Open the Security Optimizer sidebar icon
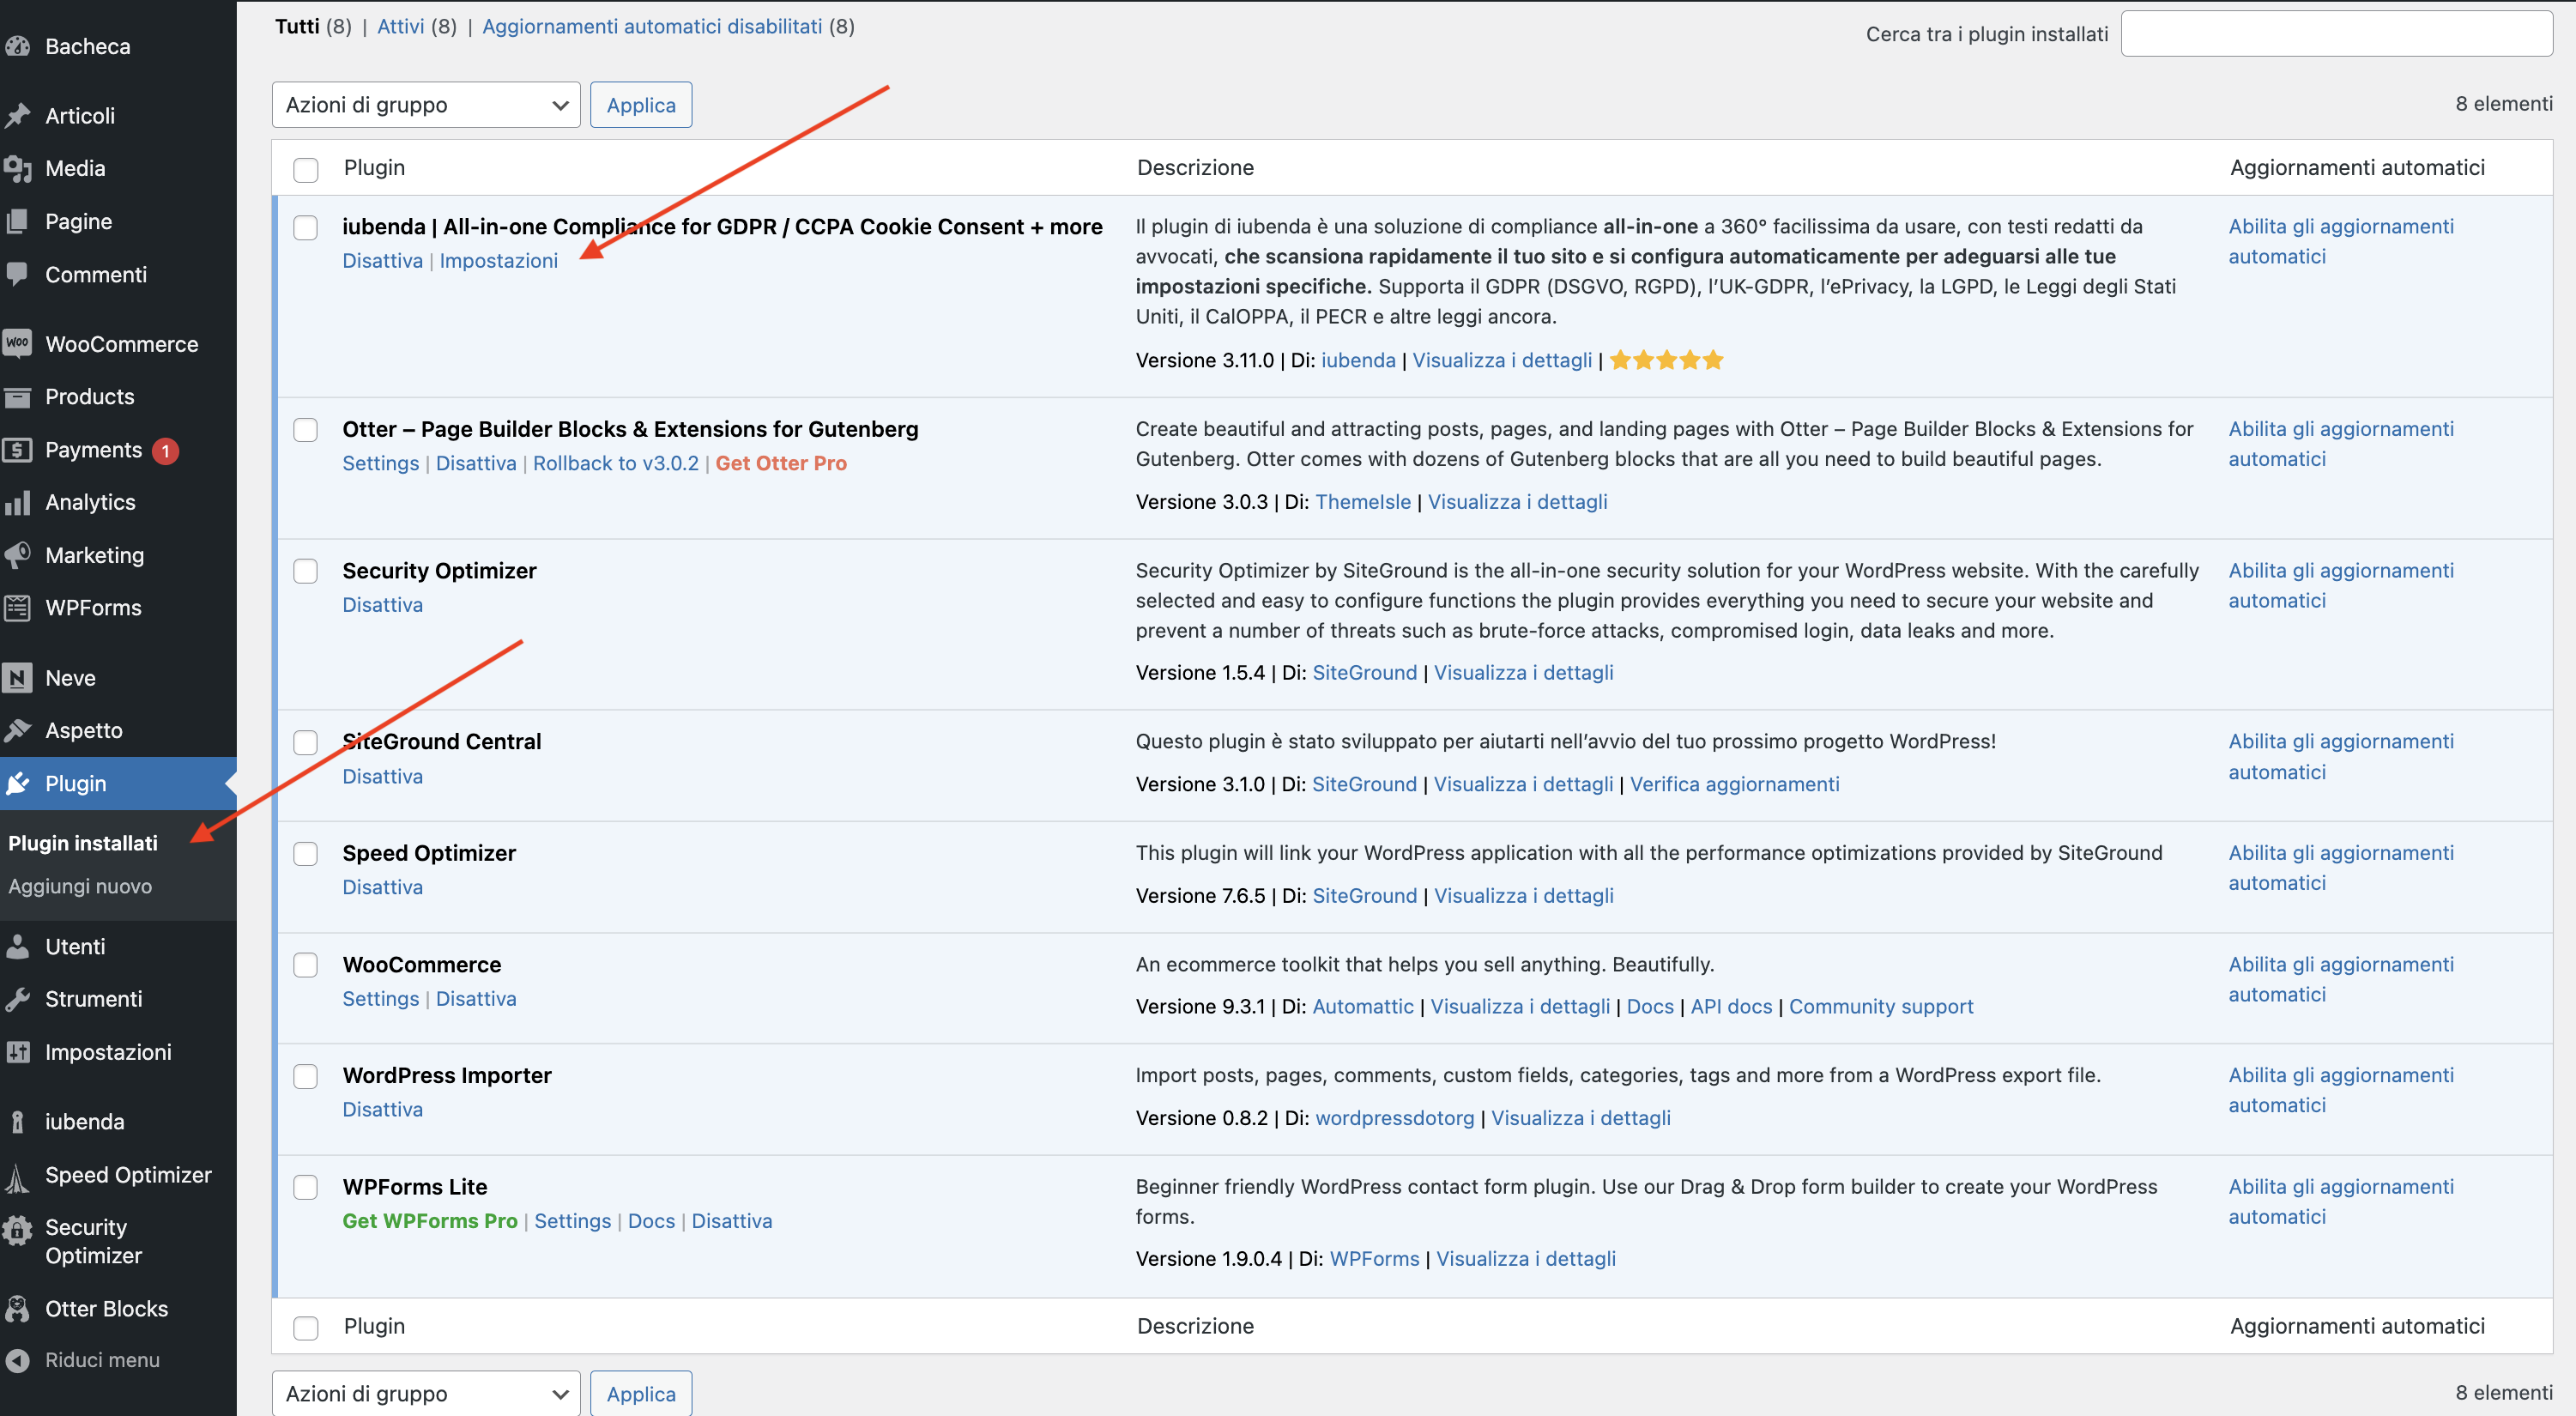Screen dimensions: 2576x1416 pyautogui.click(x=17, y=1230)
